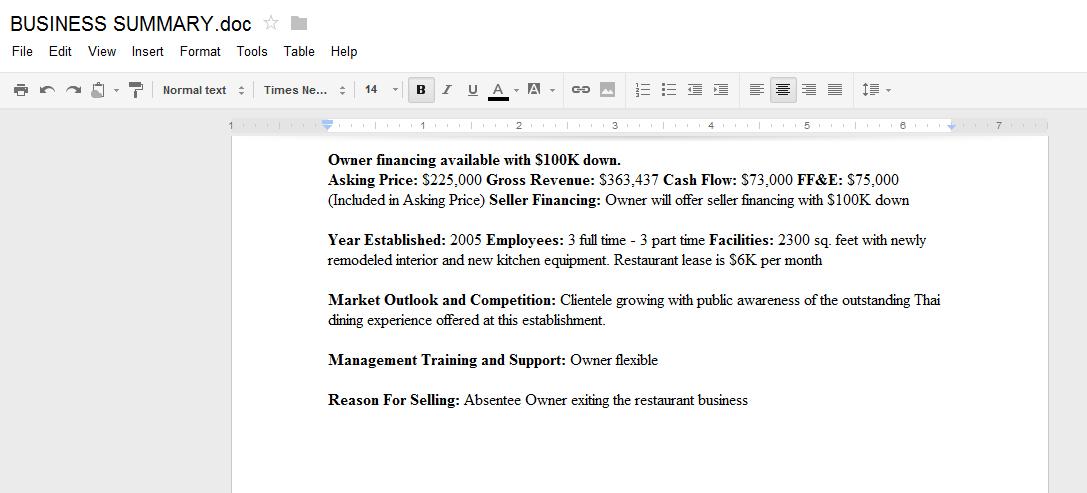The height and width of the screenshot is (493, 1087).
Task: Open the Format menu
Action: 200,51
